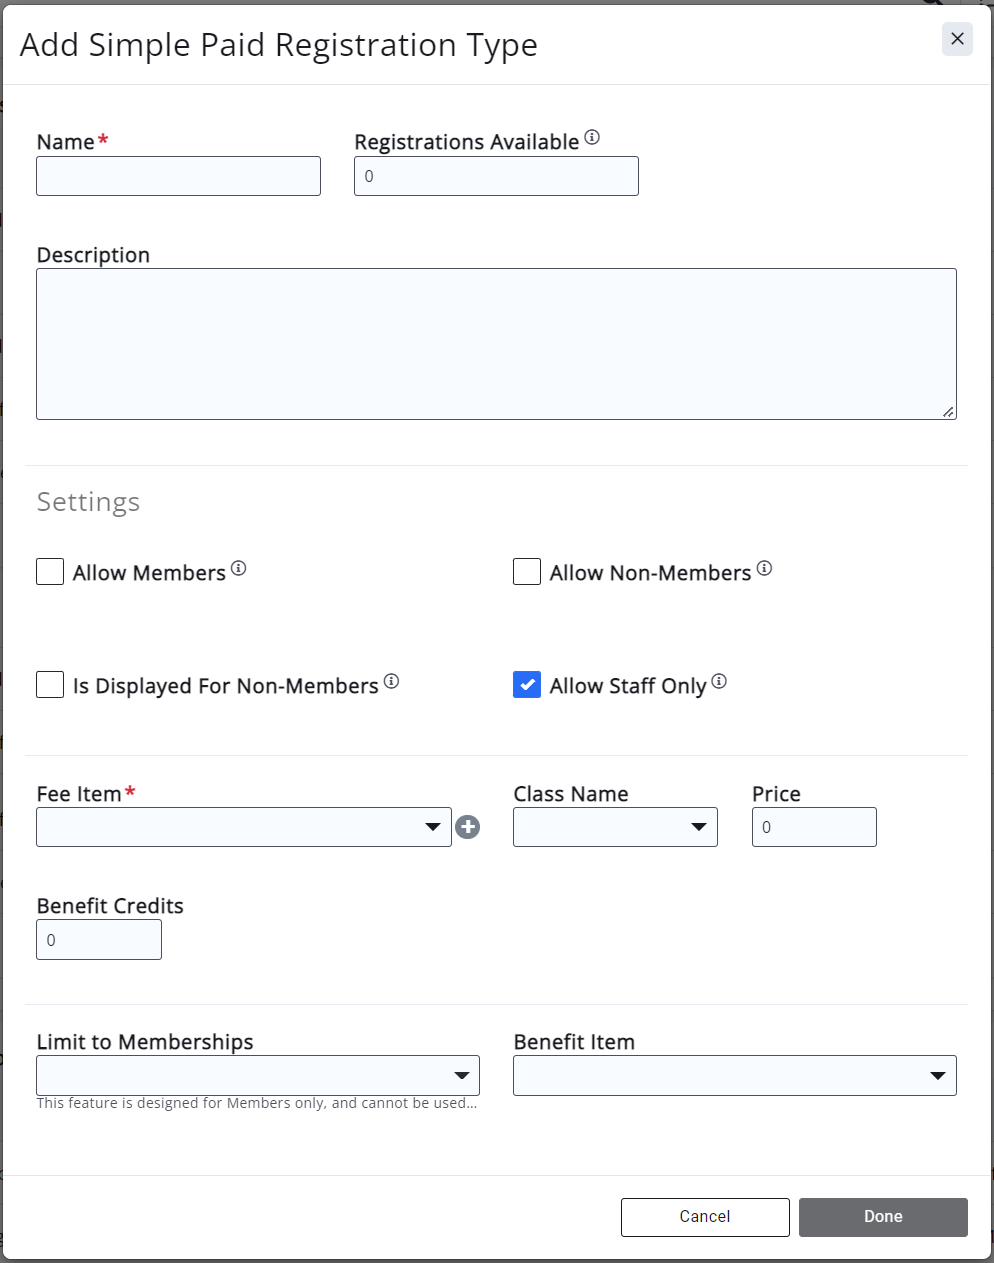Select the Price input field
This screenshot has width=994, height=1263.
pos(814,827)
